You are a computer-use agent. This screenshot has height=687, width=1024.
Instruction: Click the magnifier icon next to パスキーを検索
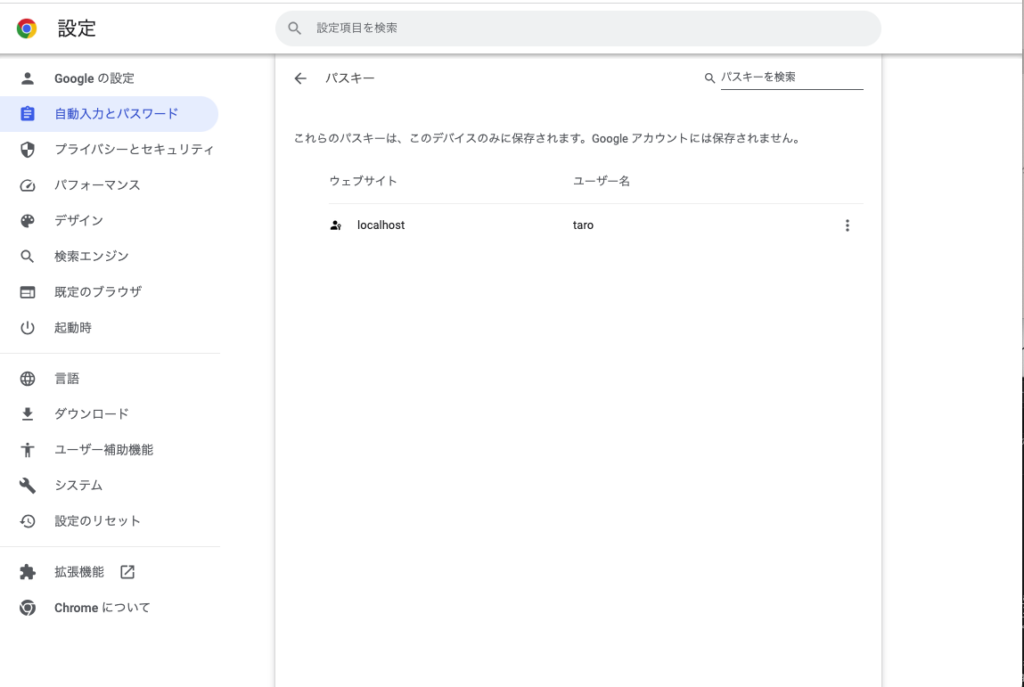709,78
